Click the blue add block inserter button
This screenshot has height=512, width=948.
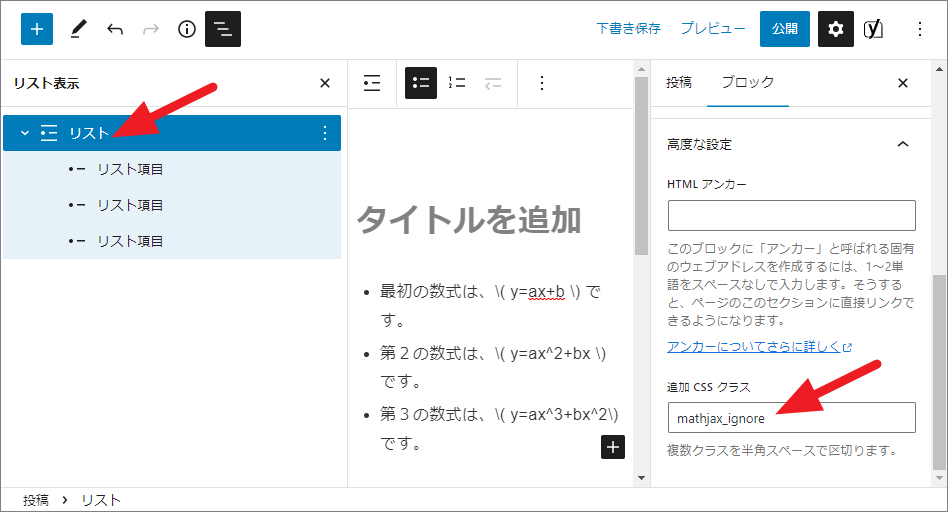click(37, 29)
